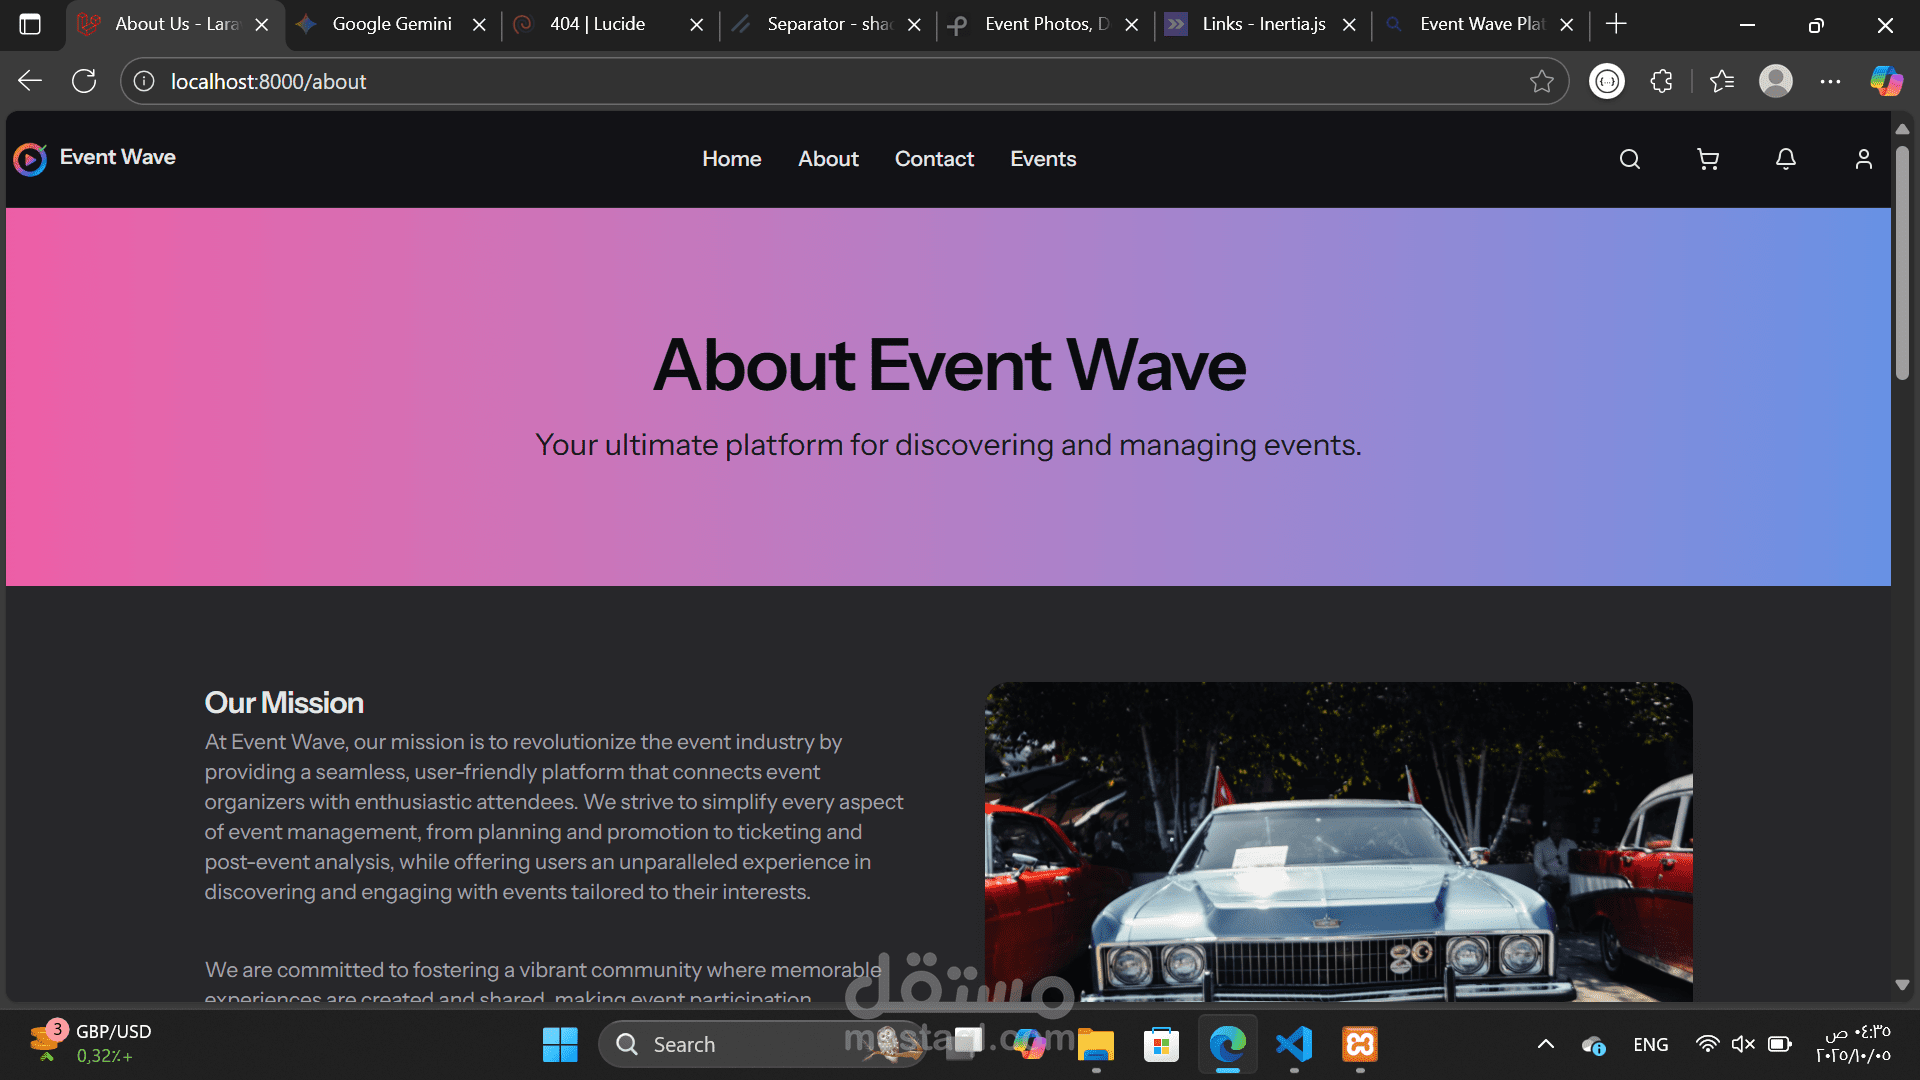
Task: Click the localhost address bar field
Action: click(x=800, y=81)
